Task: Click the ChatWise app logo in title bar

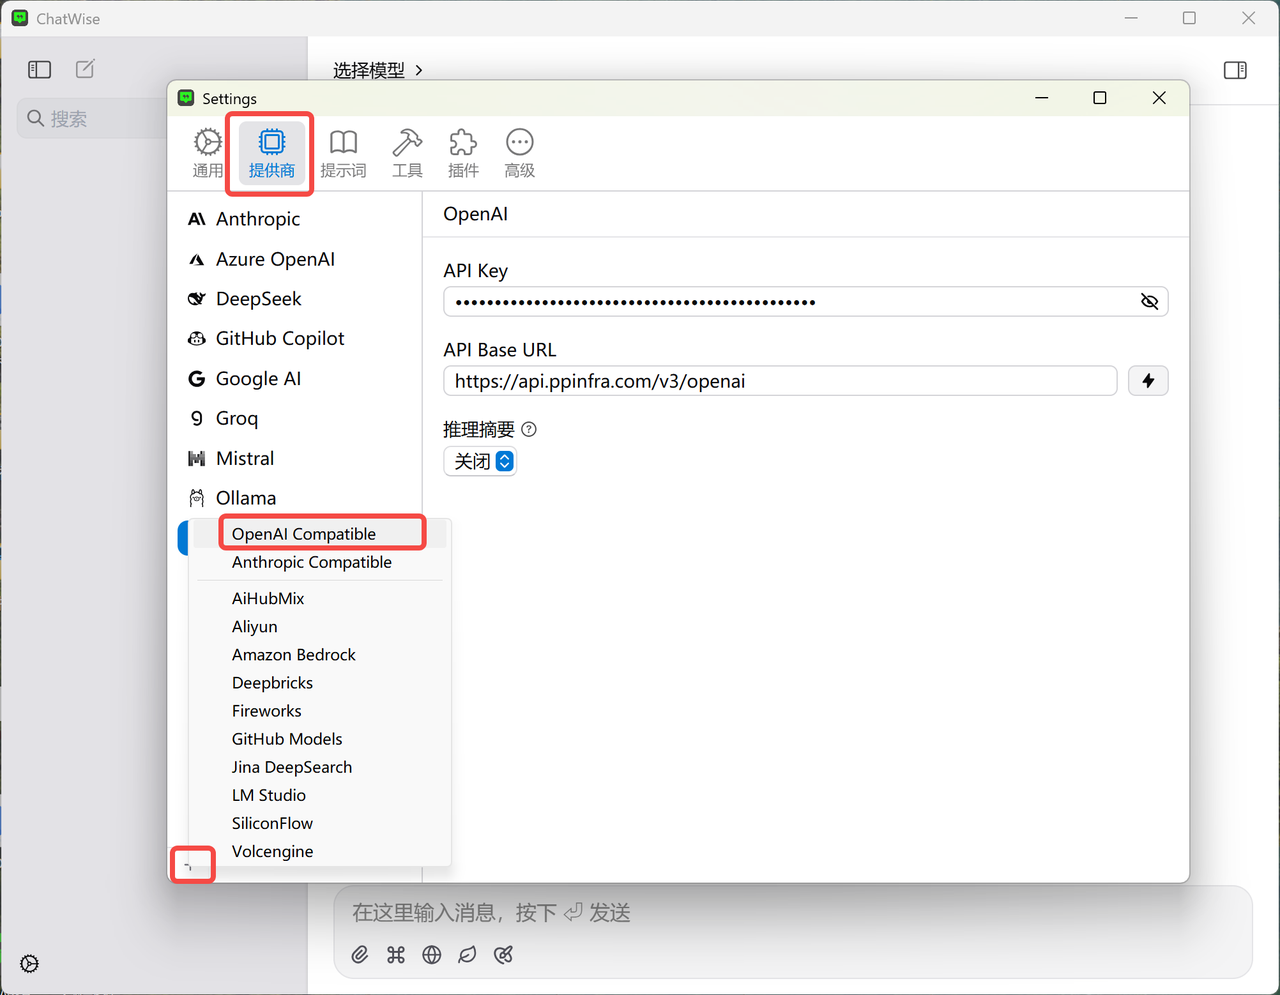Action: coord(20,18)
